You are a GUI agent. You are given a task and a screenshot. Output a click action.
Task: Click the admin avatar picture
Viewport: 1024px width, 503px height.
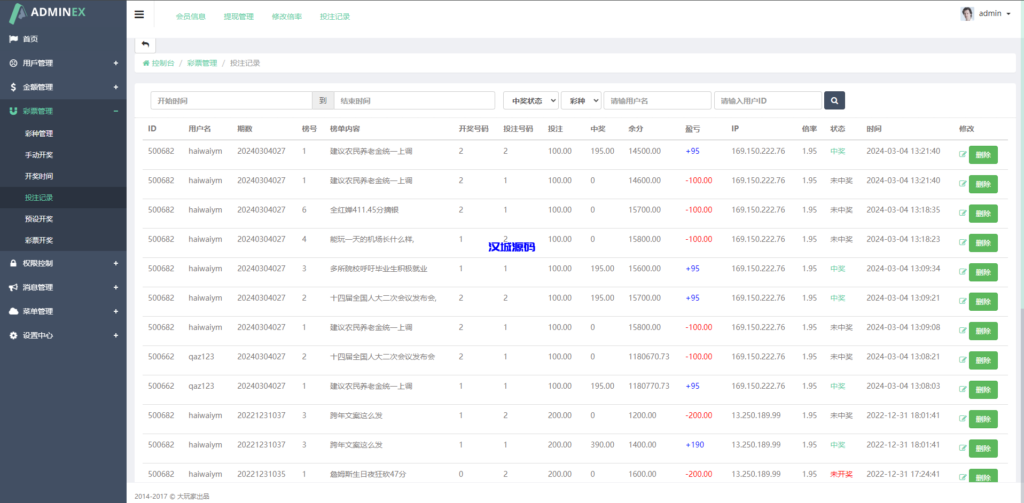tap(967, 14)
